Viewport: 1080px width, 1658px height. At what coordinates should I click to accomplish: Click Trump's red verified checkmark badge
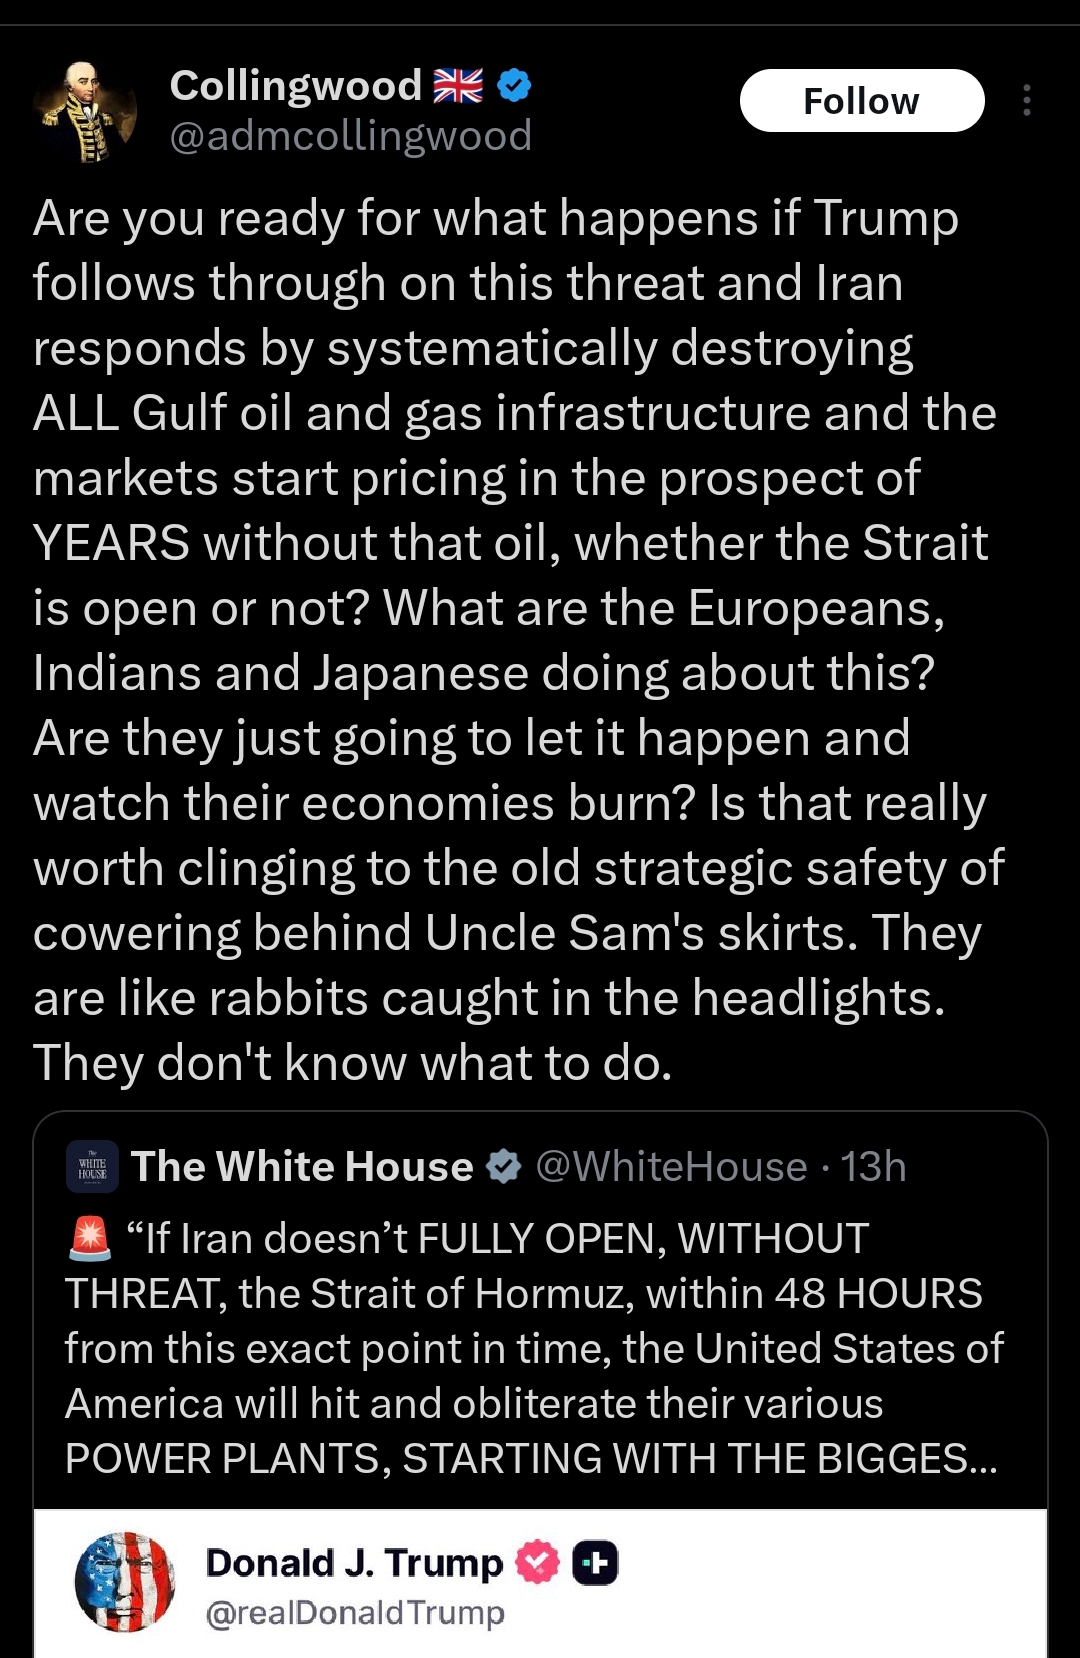(x=537, y=1563)
